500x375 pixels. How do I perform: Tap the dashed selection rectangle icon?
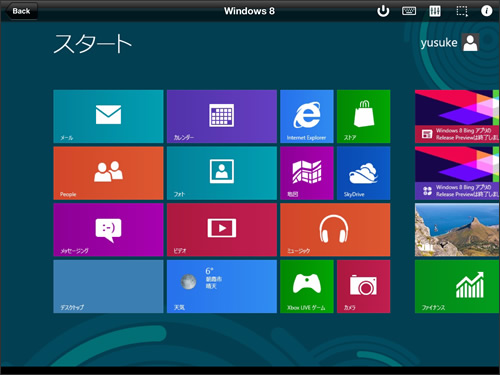462,11
